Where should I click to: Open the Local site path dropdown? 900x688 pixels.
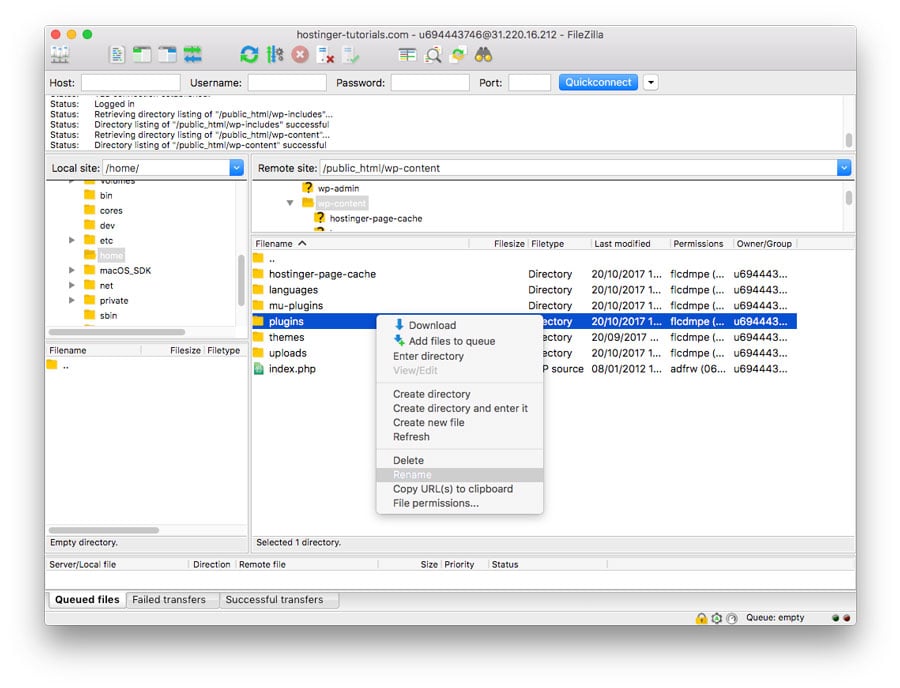pyautogui.click(x=236, y=168)
